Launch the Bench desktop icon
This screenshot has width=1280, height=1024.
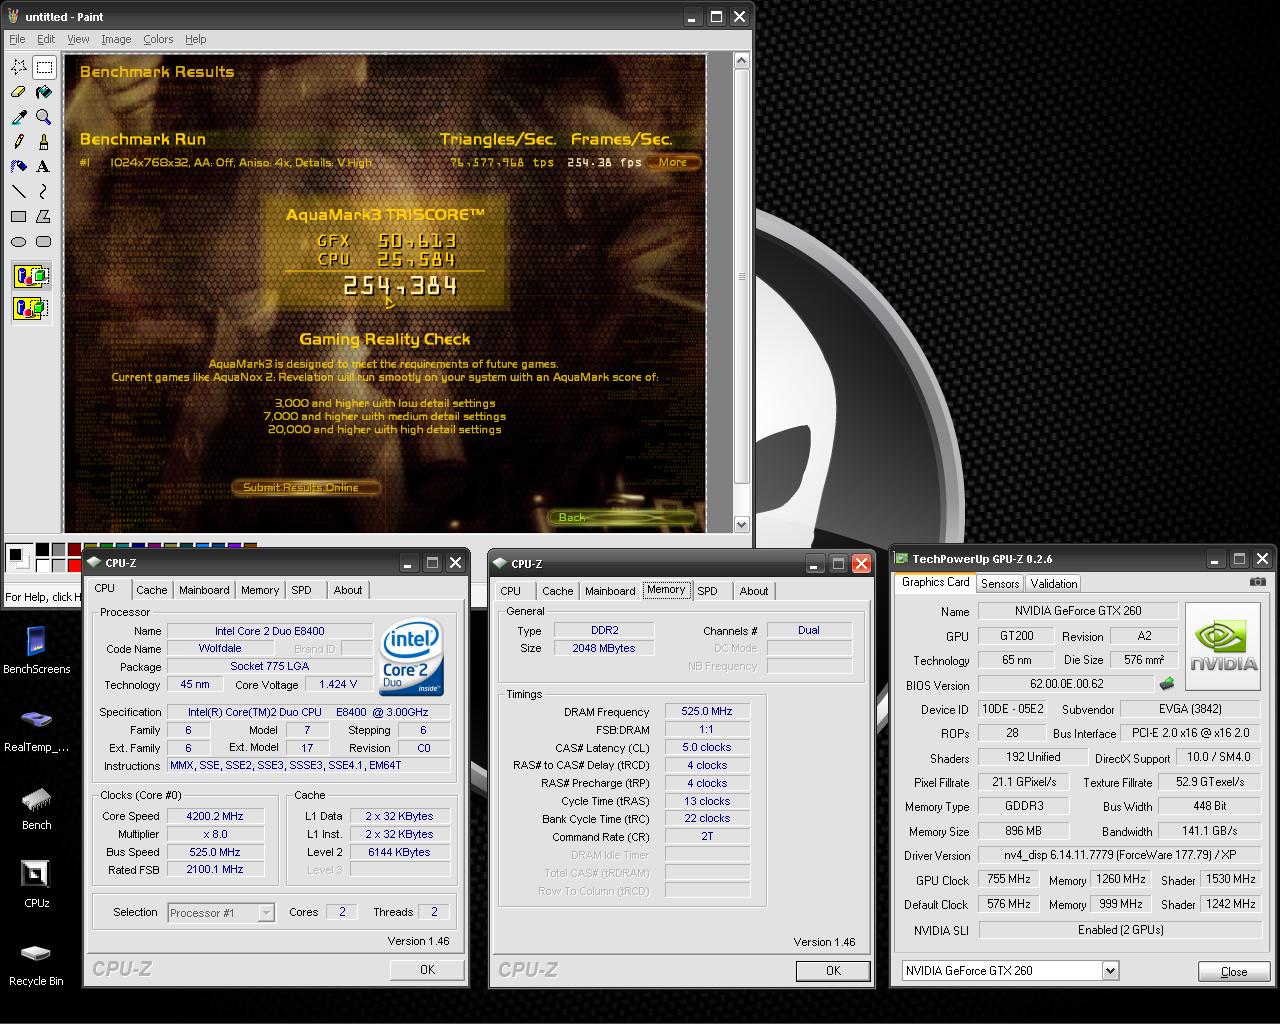point(36,808)
